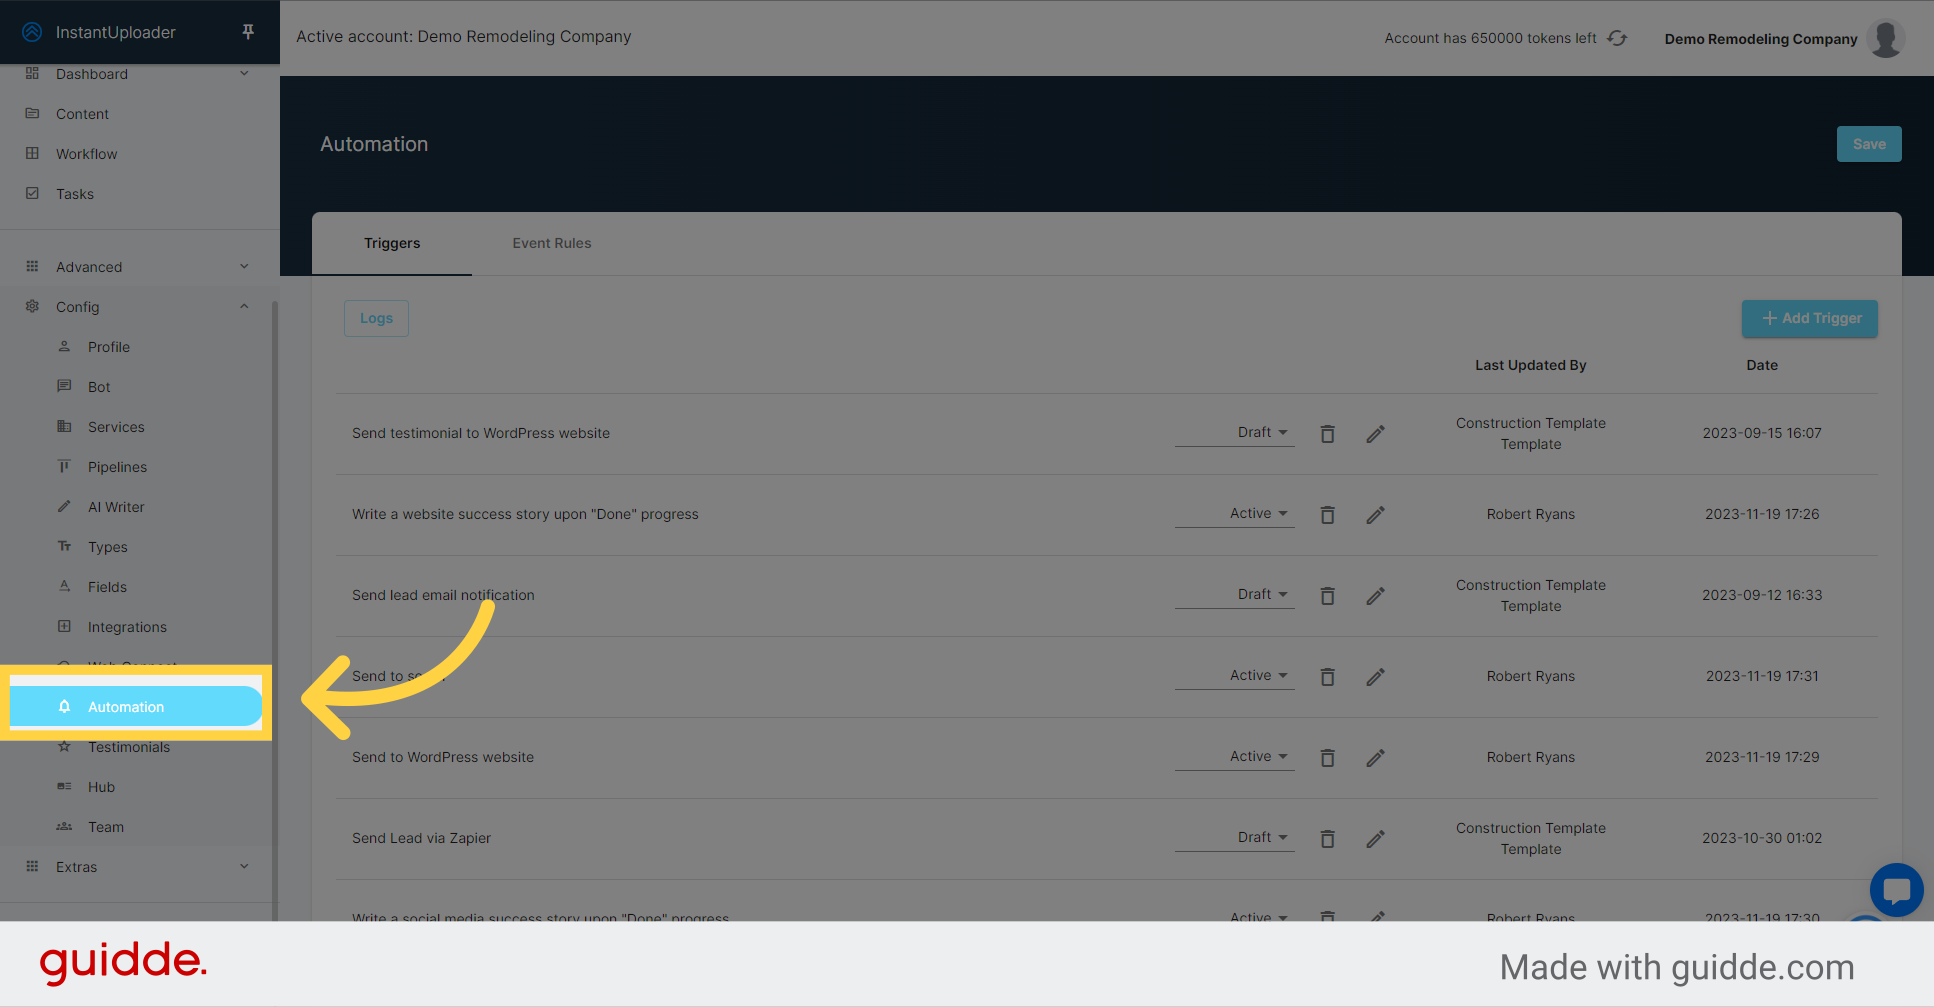Edit the 'Send testimonial to WordPress website' trigger

click(x=1375, y=433)
